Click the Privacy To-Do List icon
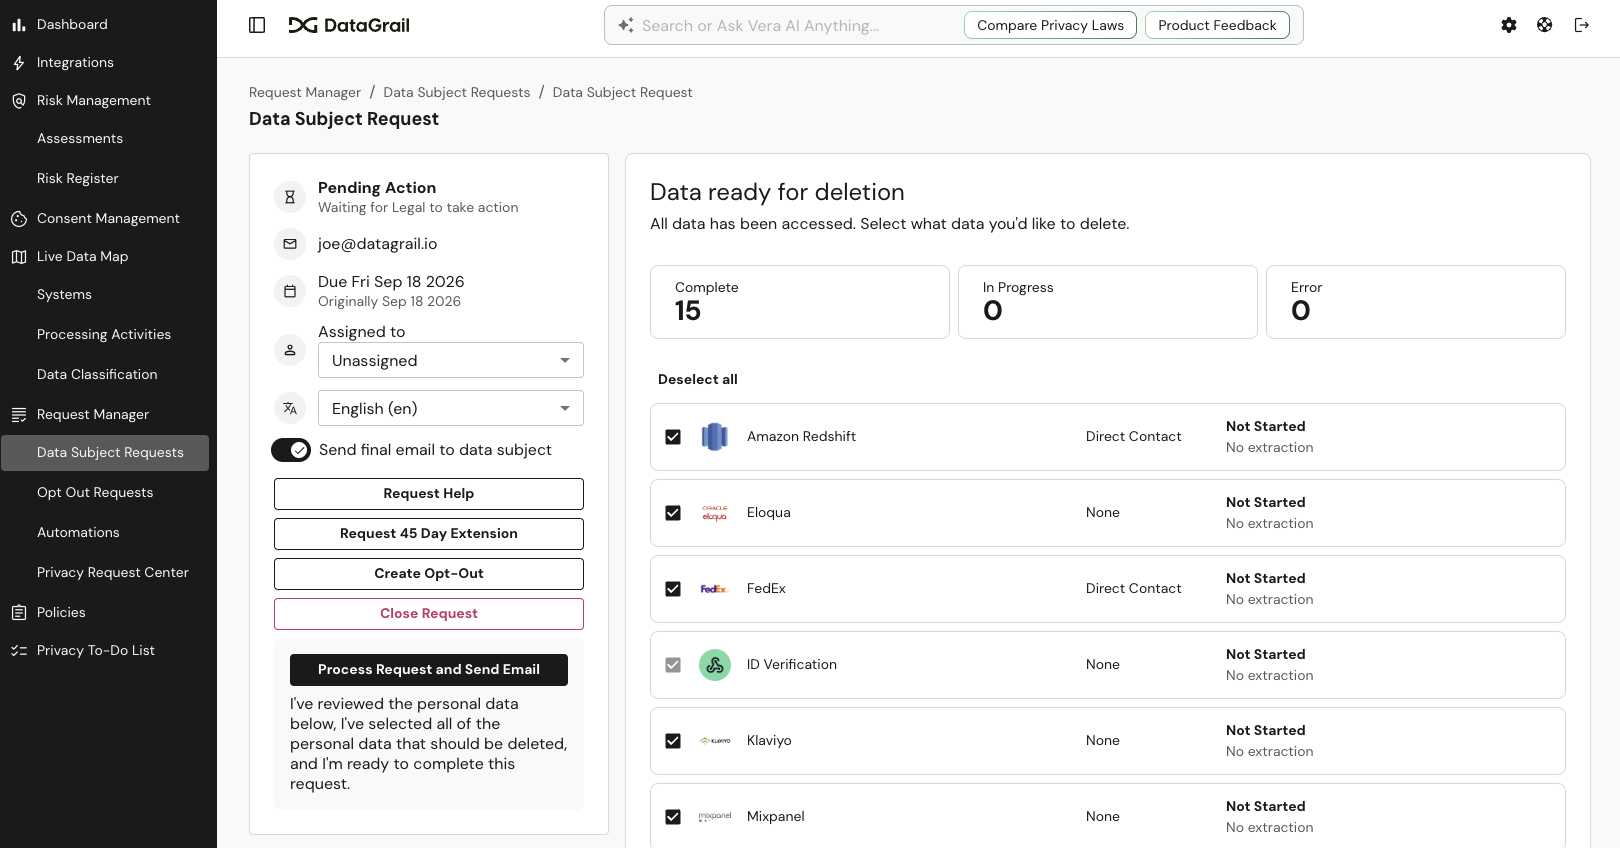This screenshot has width=1620, height=848. pos(19,651)
